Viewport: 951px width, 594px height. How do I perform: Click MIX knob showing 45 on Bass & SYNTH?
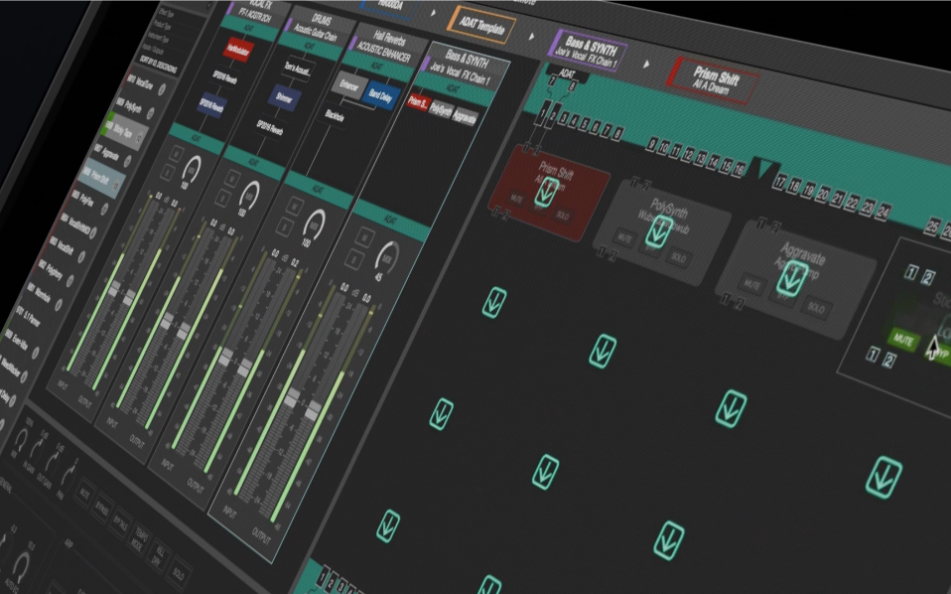[x=386, y=256]
